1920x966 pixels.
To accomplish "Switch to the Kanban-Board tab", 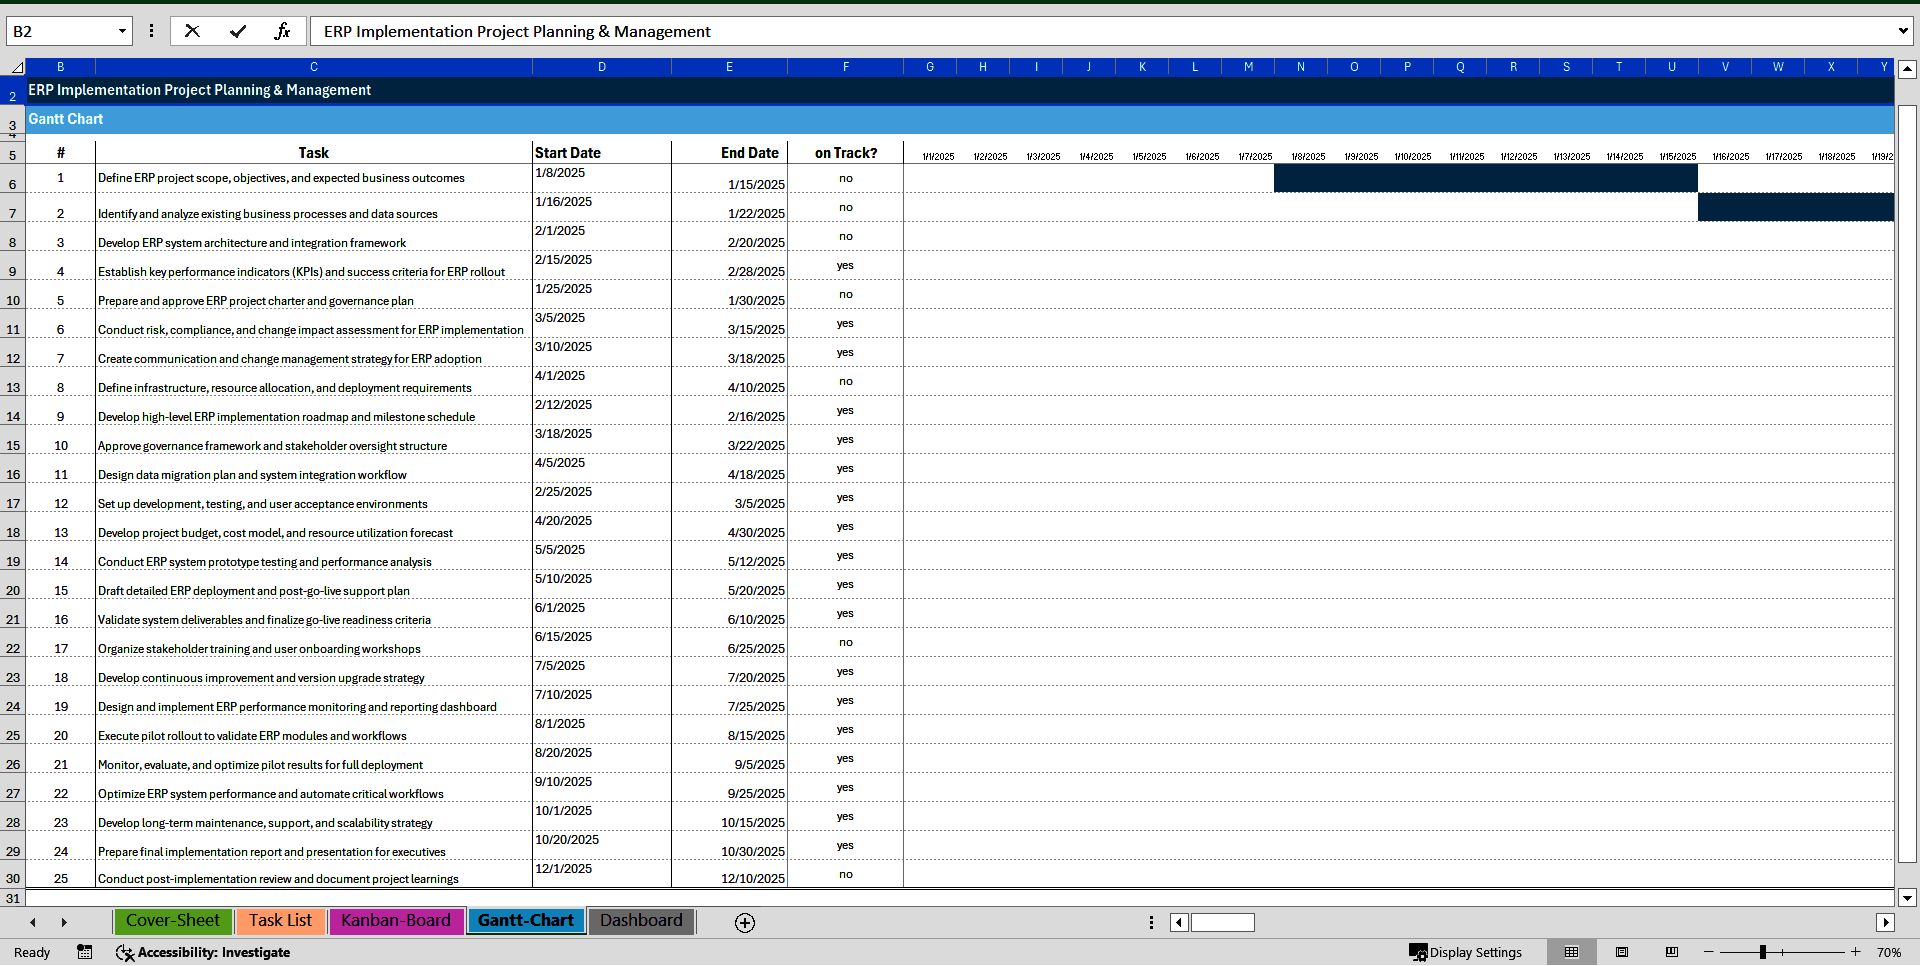I will (396, 921).
